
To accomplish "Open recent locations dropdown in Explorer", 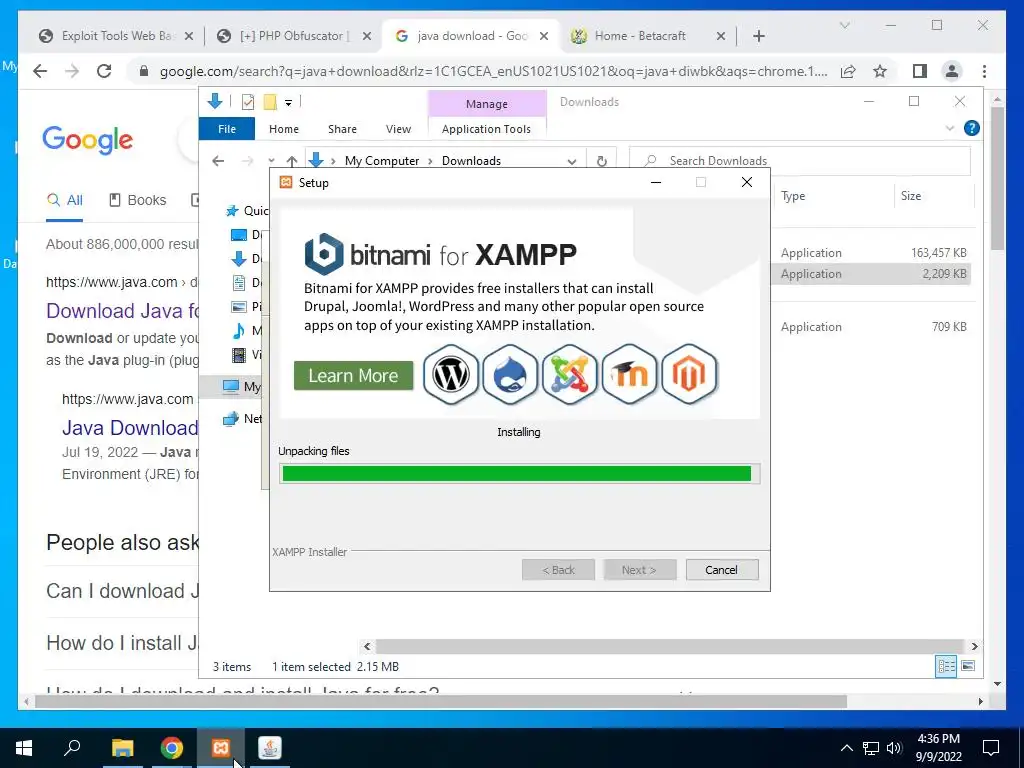I will click(x=271, y=161).
